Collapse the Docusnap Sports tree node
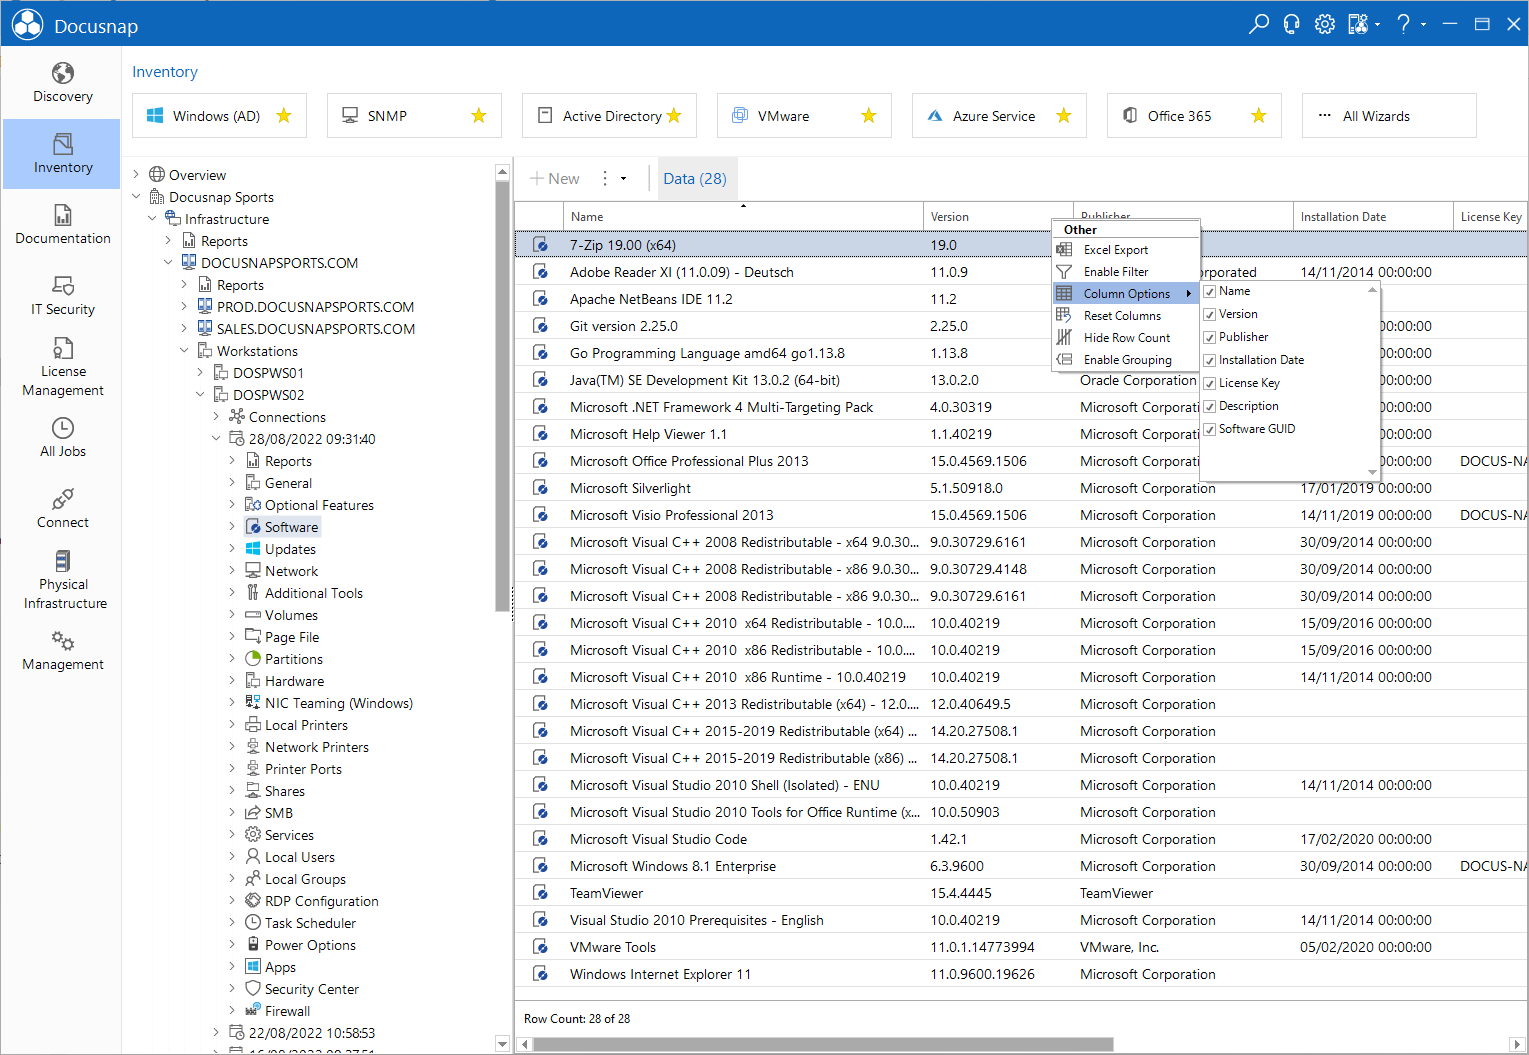The height and width of the screenshot is (1055, 1529). pos(137,197)
